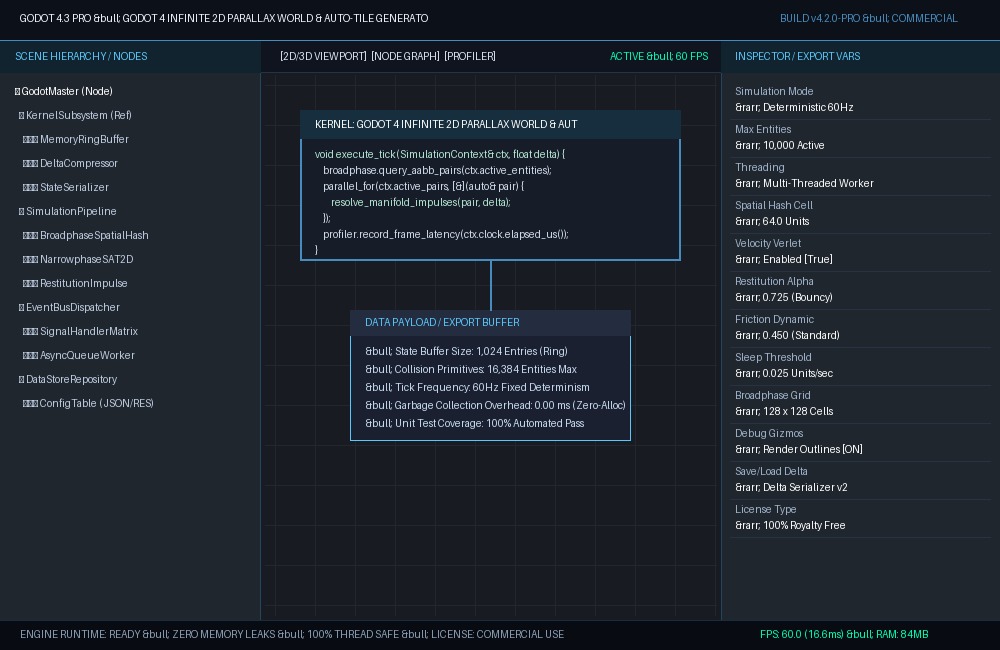This screenshot has height=650, width=1000.
Task: Click the profiler.record_frame_latency code line
Action: (x=446, y=234)
